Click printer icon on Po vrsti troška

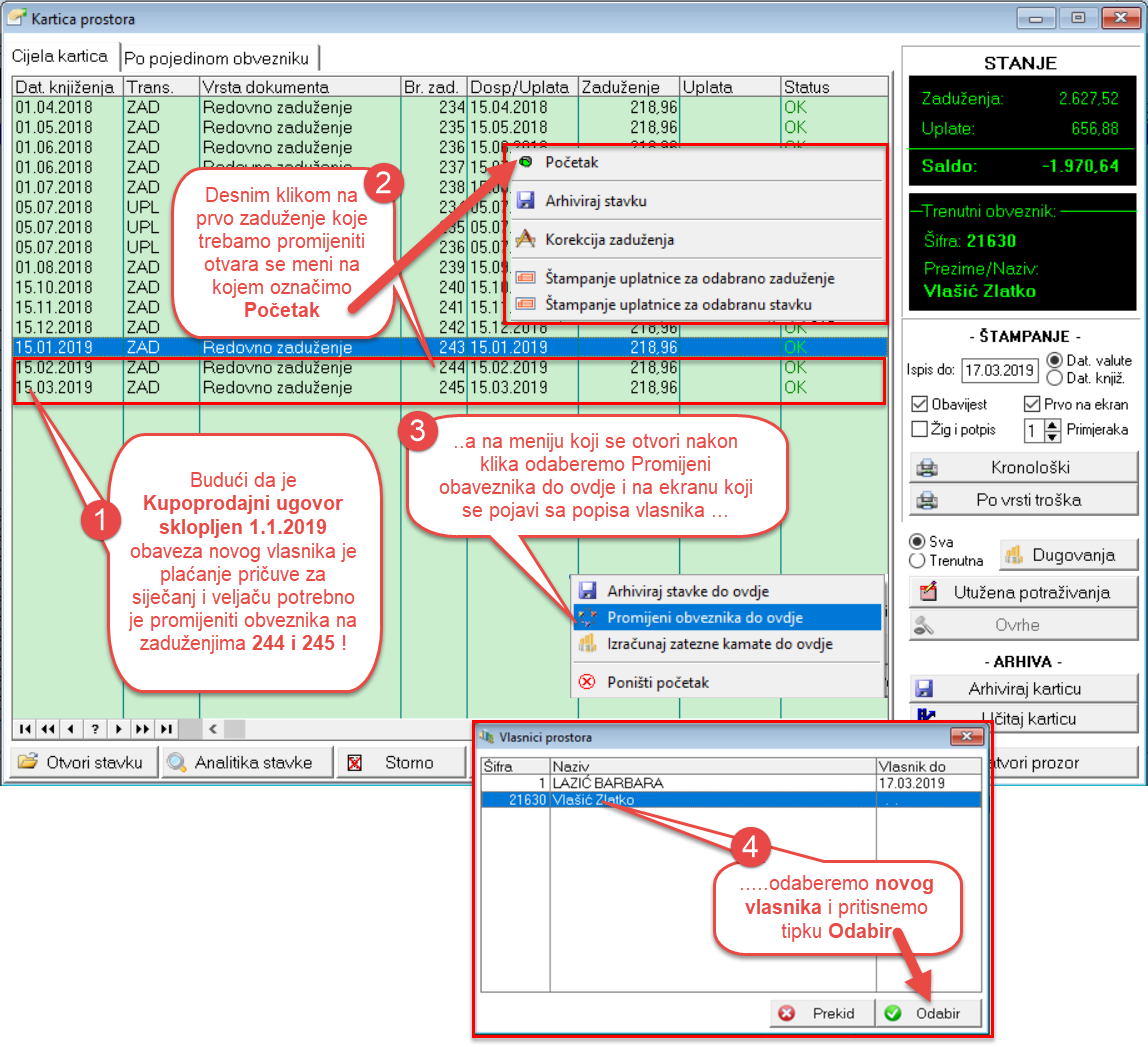pyautogui.click(x=928, y=500)
